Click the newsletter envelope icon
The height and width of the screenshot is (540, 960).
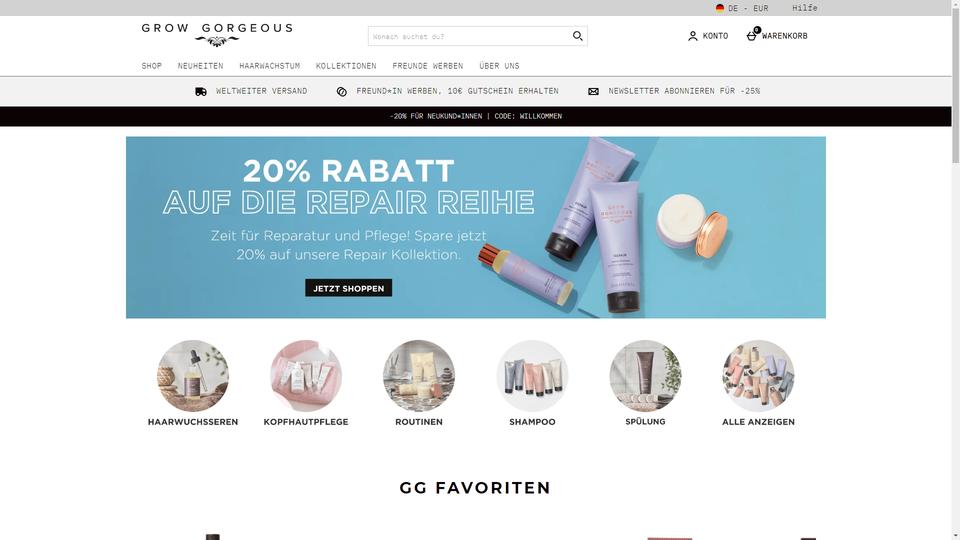[593, 91]
